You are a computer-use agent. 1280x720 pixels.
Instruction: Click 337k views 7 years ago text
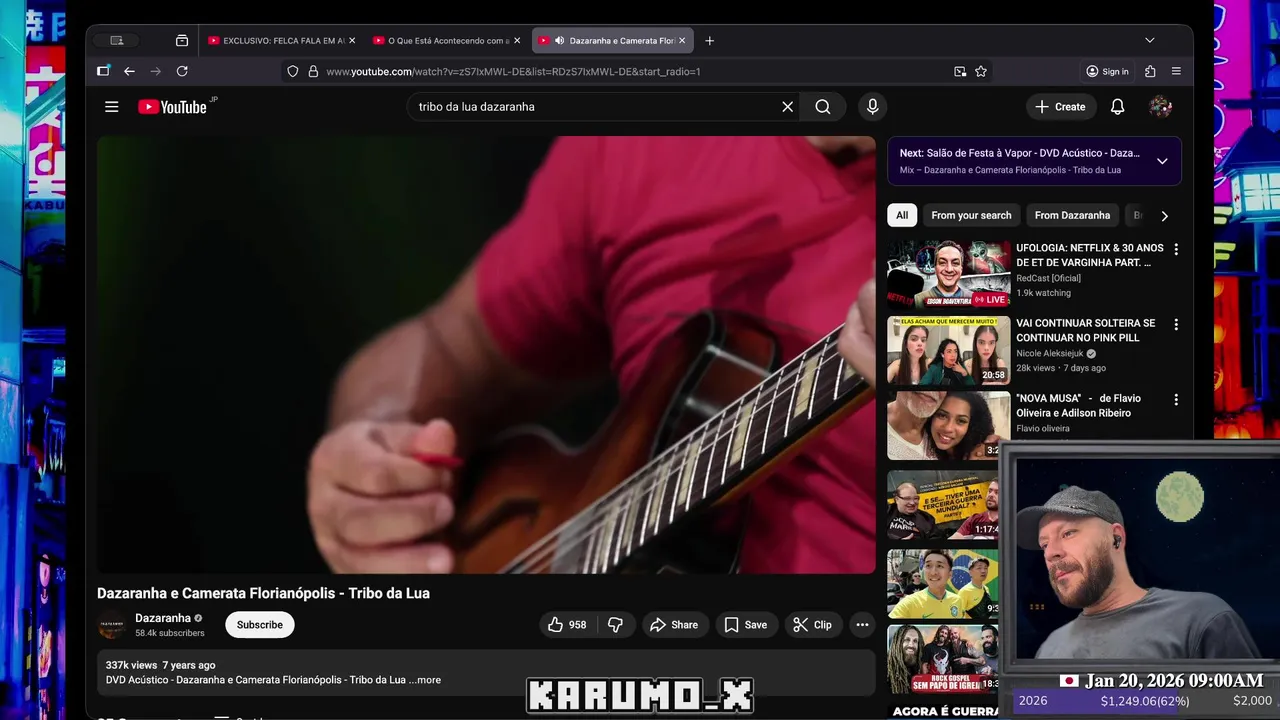point(160,665)
